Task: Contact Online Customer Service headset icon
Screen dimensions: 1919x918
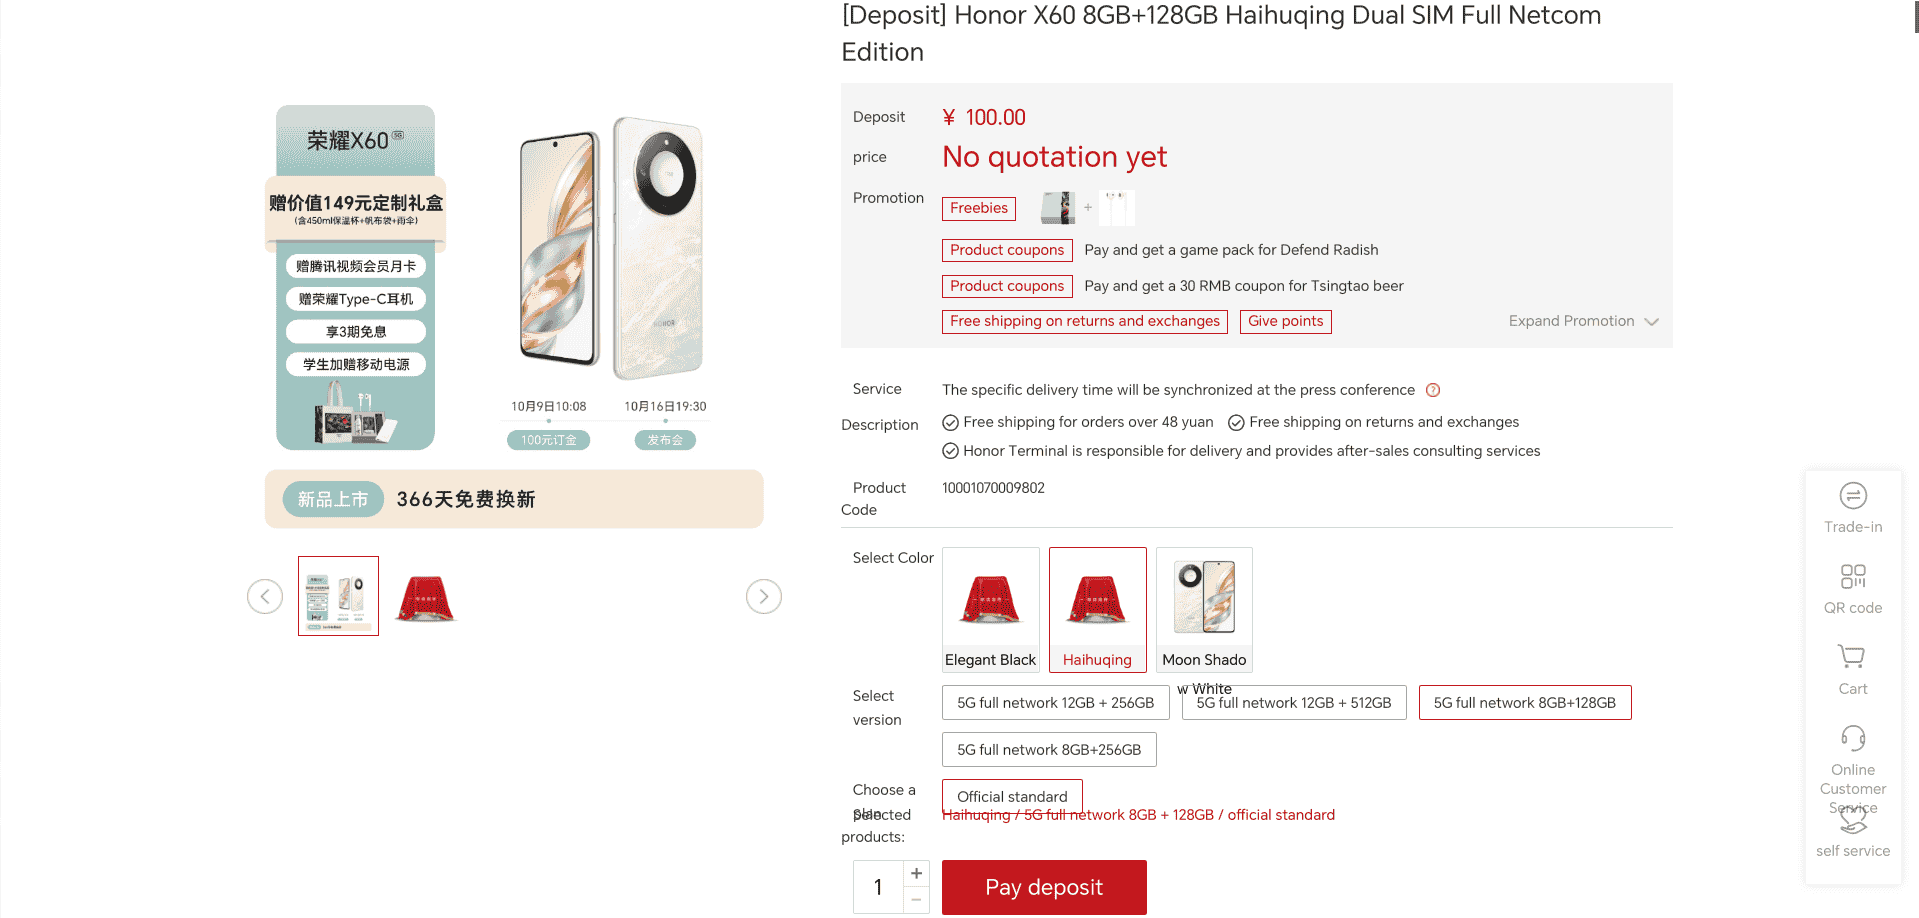Action: pos(1852,739)
